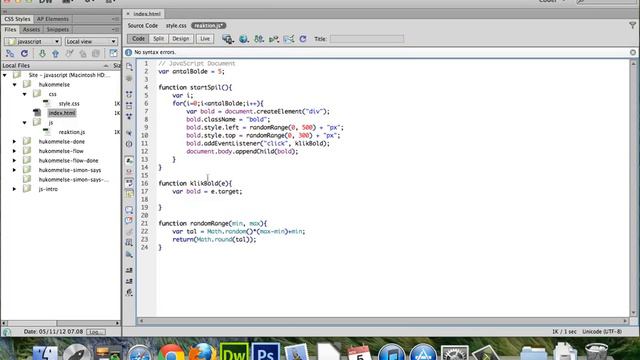Screen dimensions: 640x360
Task: Open the Local view dropdown
Action: pos(91,41)
